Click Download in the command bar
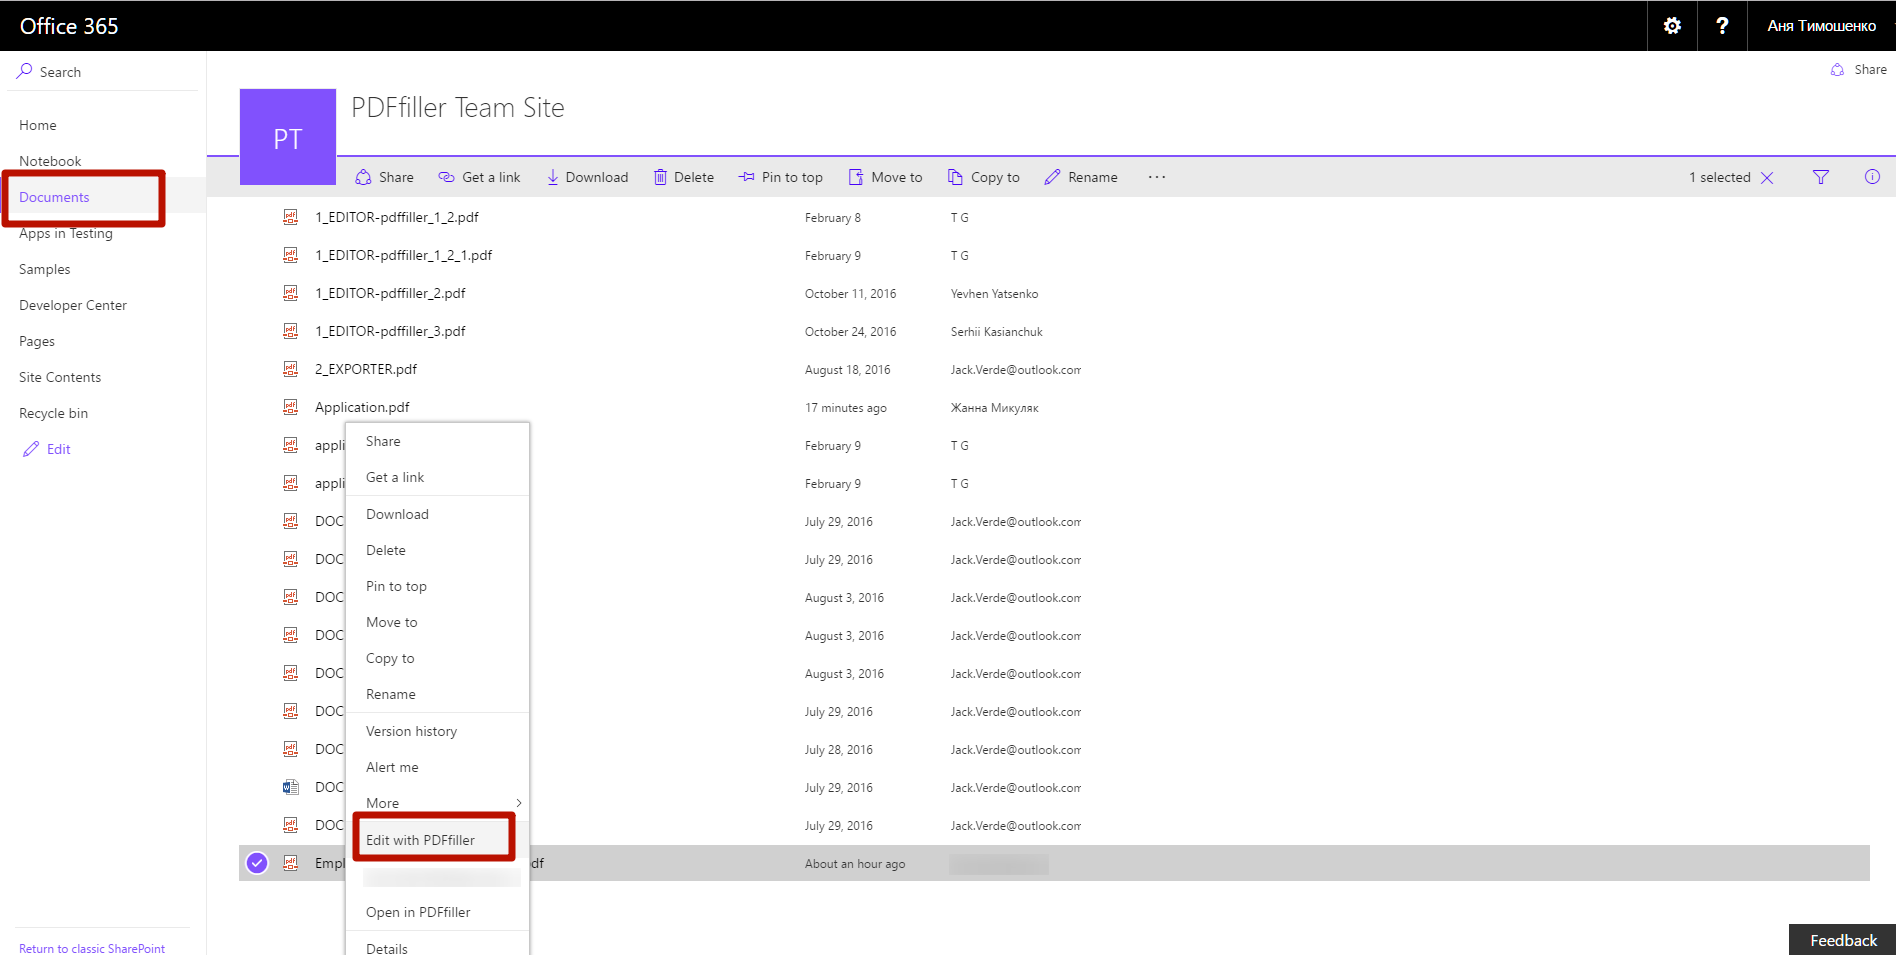The height and width of the screenshot is (955, 1896). 587,177
